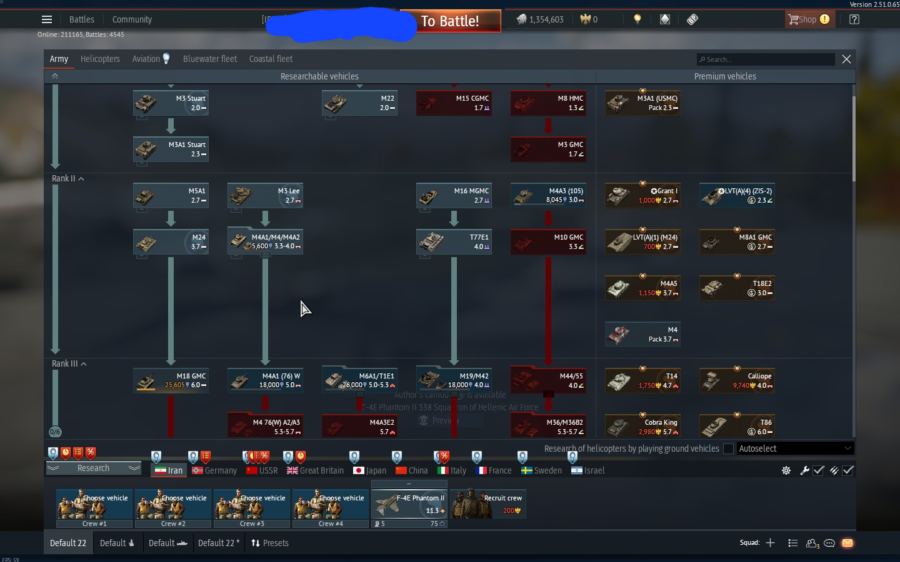The width and height of the screenshot is (900, 562).
Task: Switch to the Helicopters tab
Action: coord(100,59)
